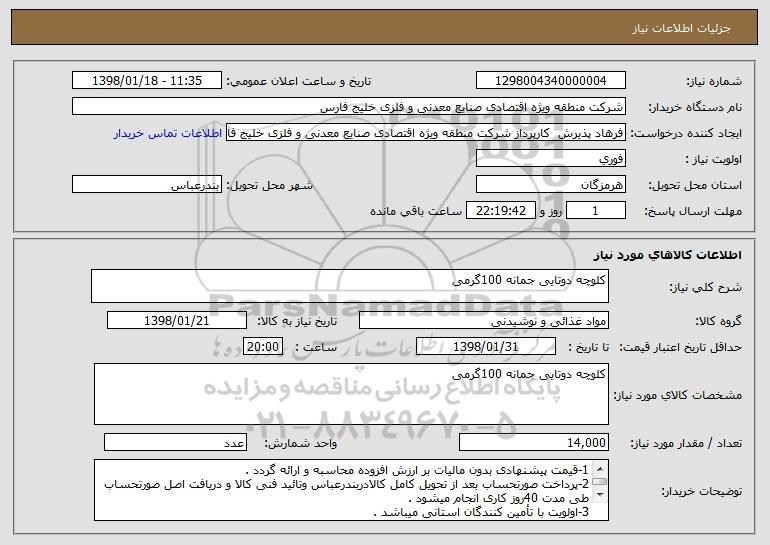Click the label ایجاد کننده درخواست
This screenshot has height=545, width=770.
pyautogui.click(x=686, y=133)
